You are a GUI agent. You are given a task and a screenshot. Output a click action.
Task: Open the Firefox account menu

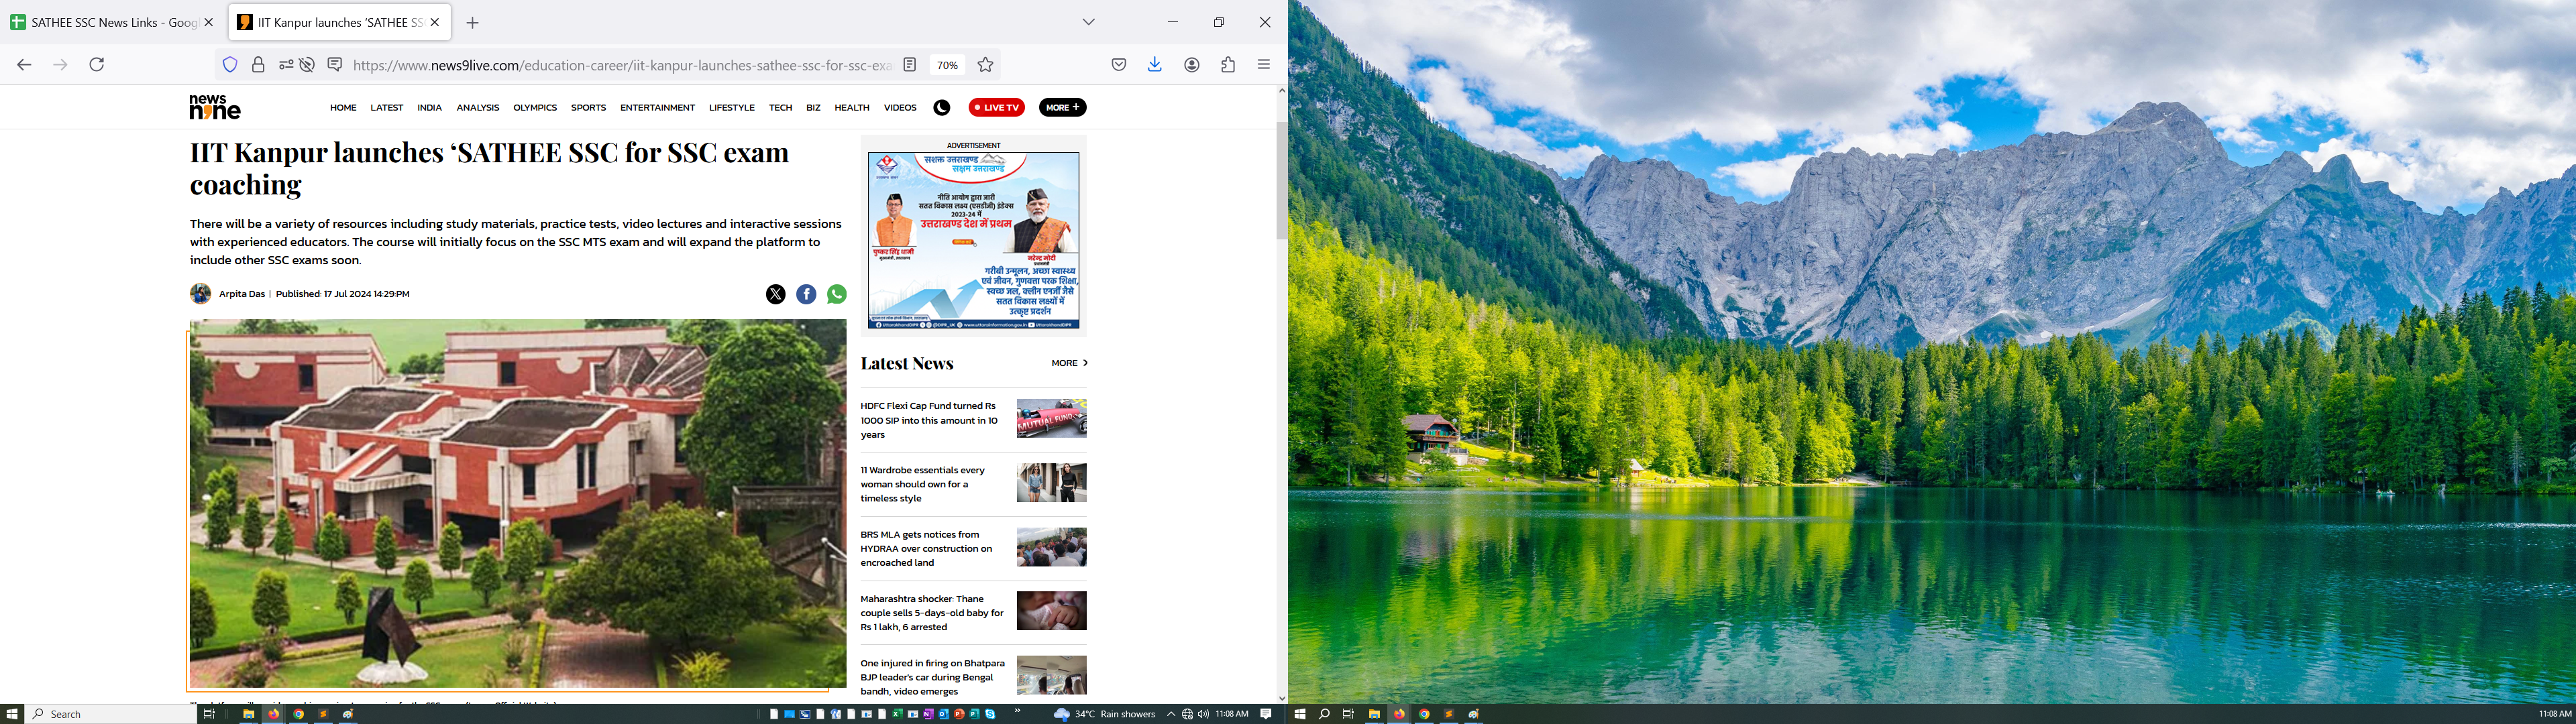pyautogui.click(x=1192, y=65)
